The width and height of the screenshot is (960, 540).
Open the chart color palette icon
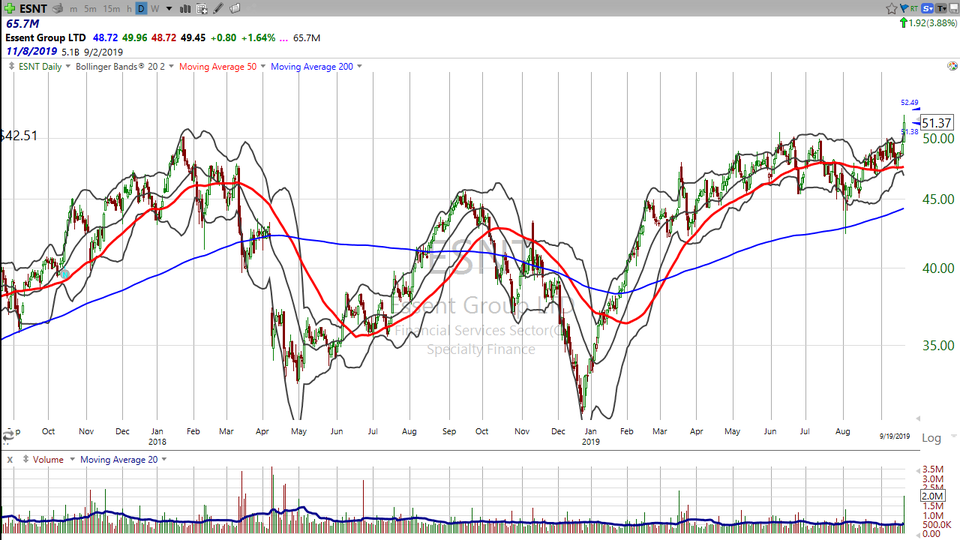951,66
